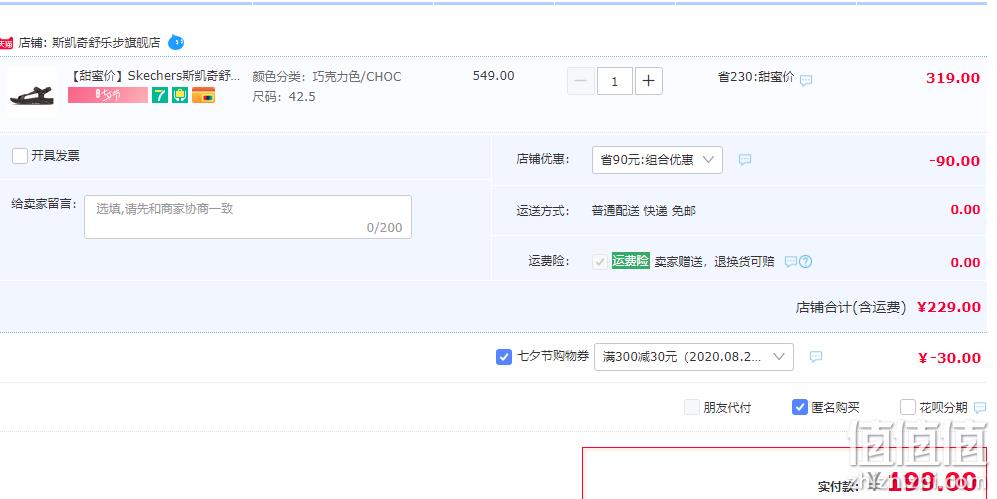
Task: Click the store name 斯凯奇舒乐步旗舰店
Action: (106, 43)
